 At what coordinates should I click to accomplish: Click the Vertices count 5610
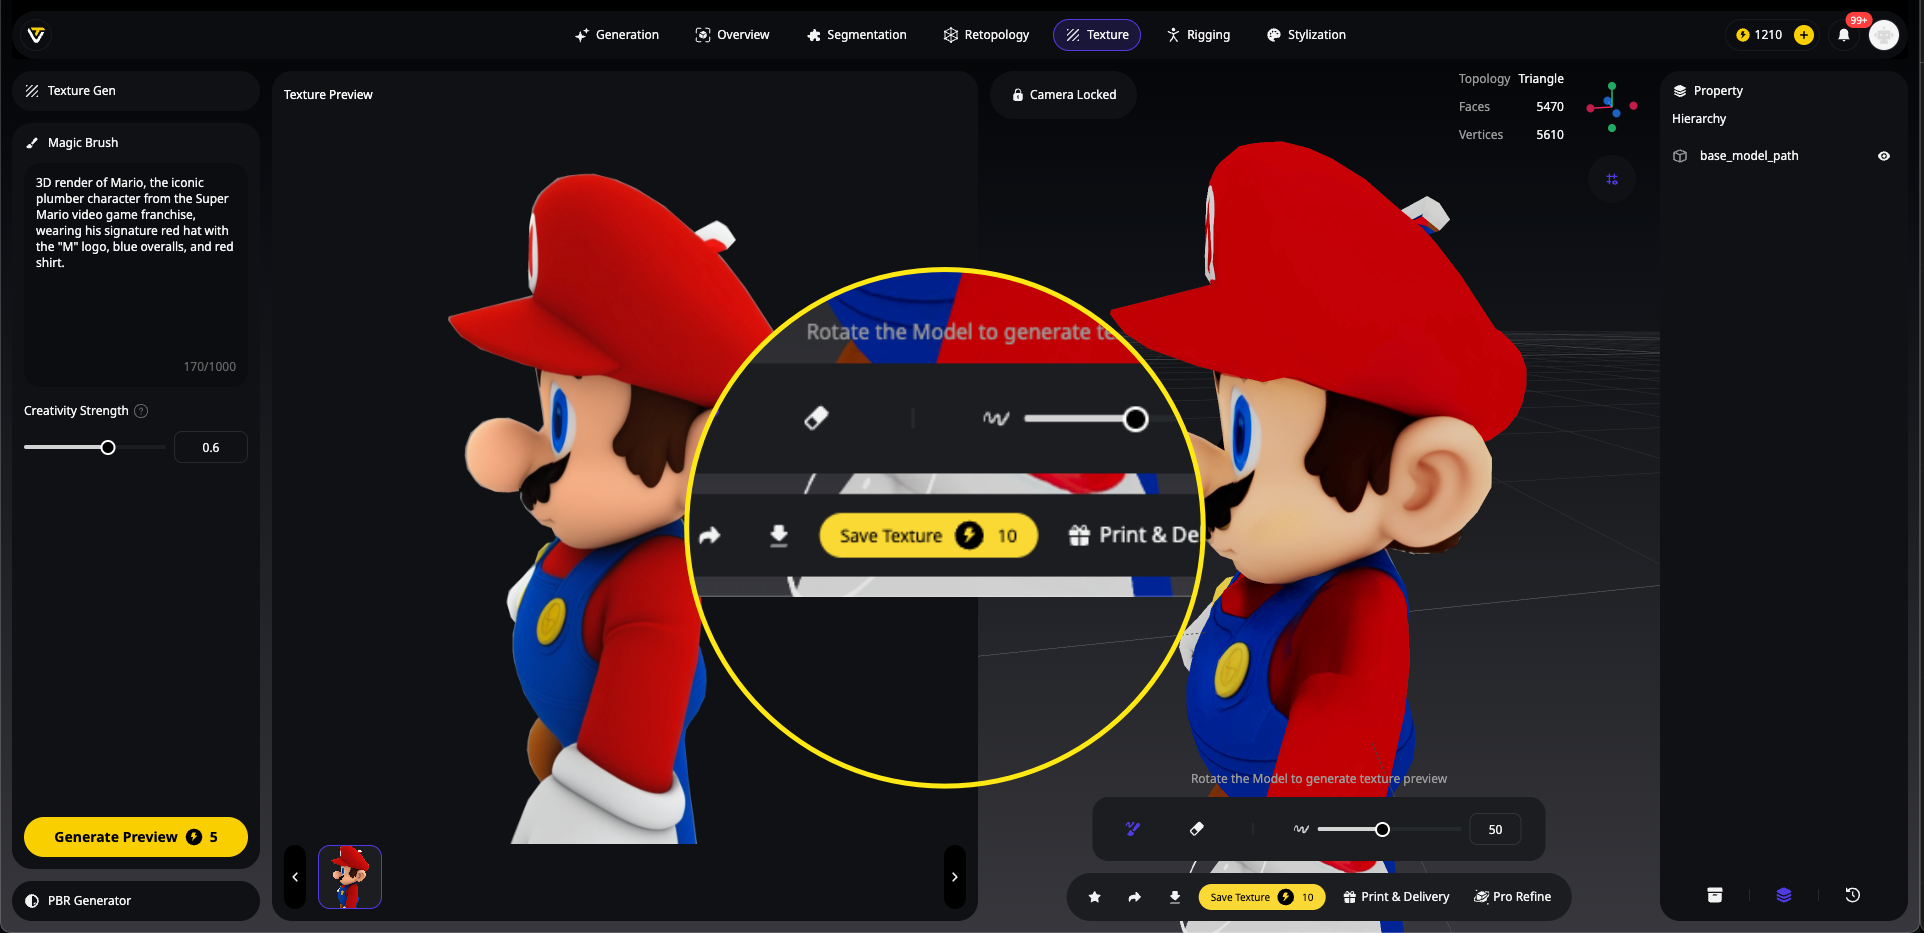pyautogui.click(x=1550, y=135)
